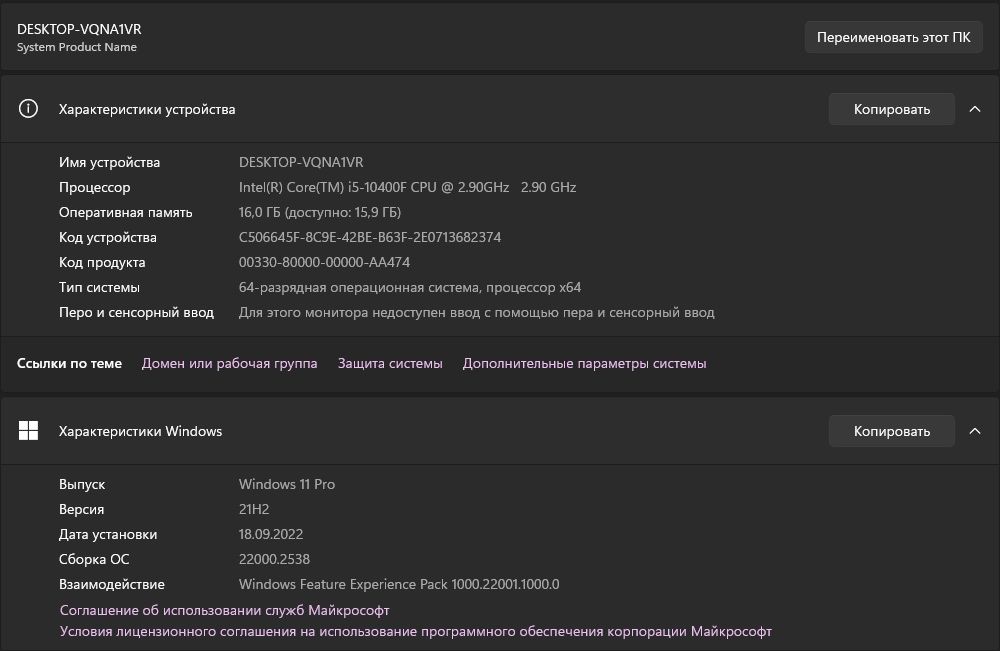Click the Код продукта value 00330-80000-00000-AA474
The width and height of the screenshot is (1000, 651).
point(324,262)
